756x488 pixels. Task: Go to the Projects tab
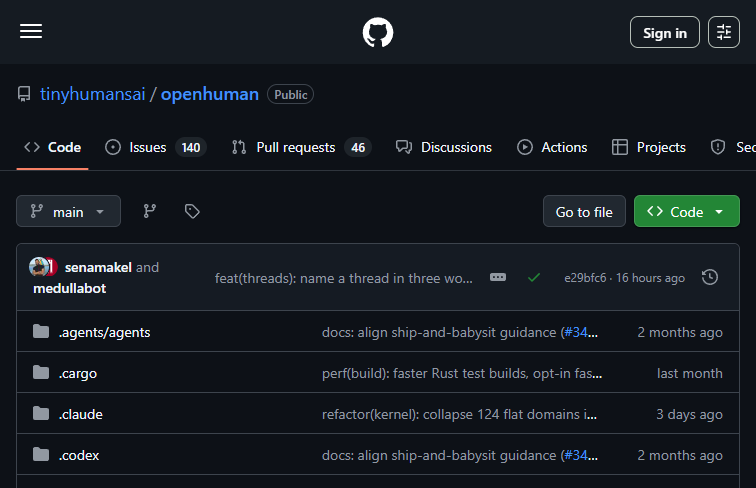648,147
